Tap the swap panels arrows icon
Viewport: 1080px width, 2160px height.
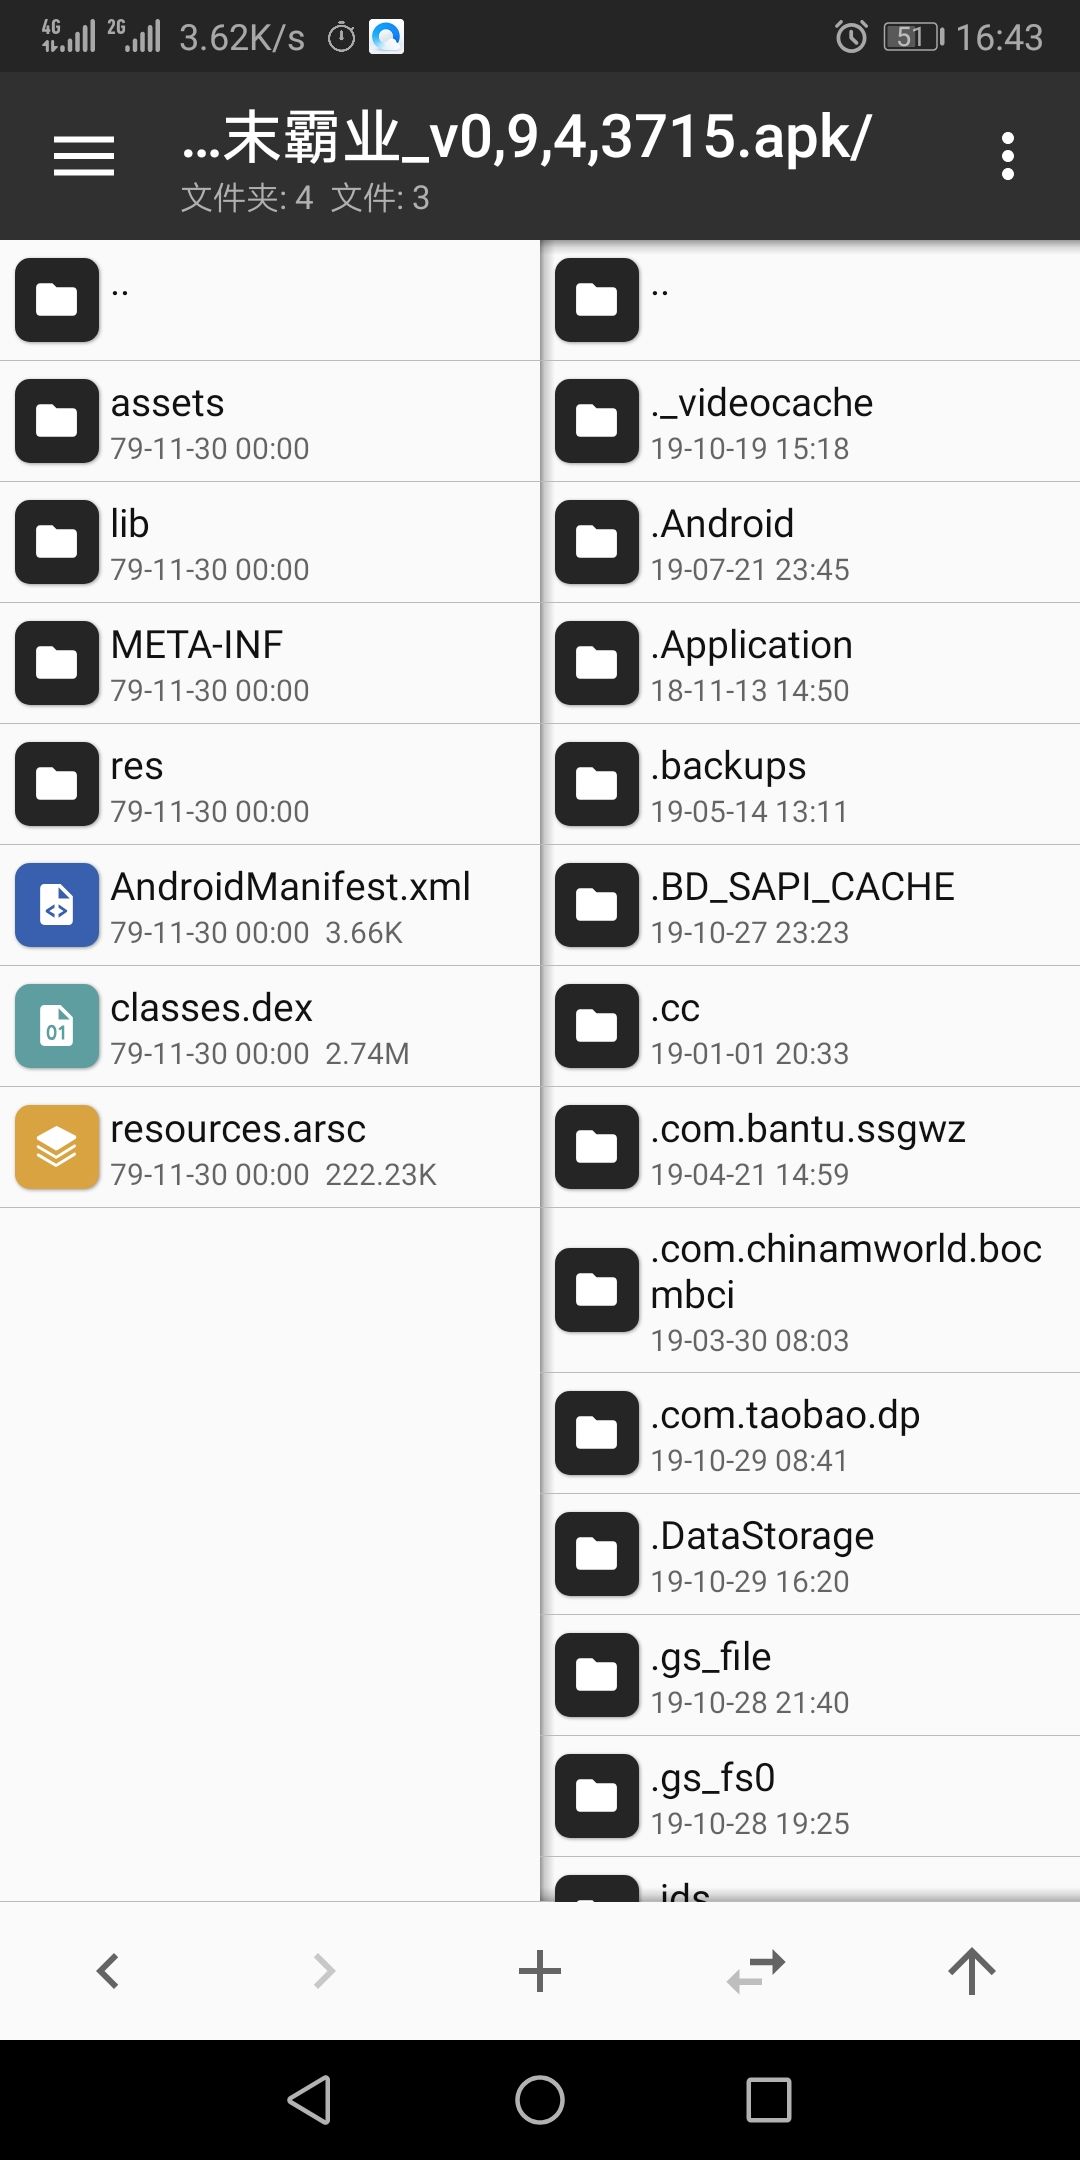(x=756, y=1971)
